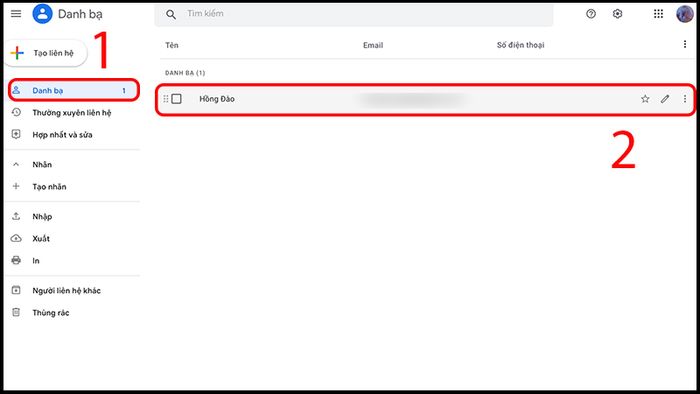Viewport: 700px width, 394px height.
Task: Click the Tìm kiếm search field
Action: (354, 14)
